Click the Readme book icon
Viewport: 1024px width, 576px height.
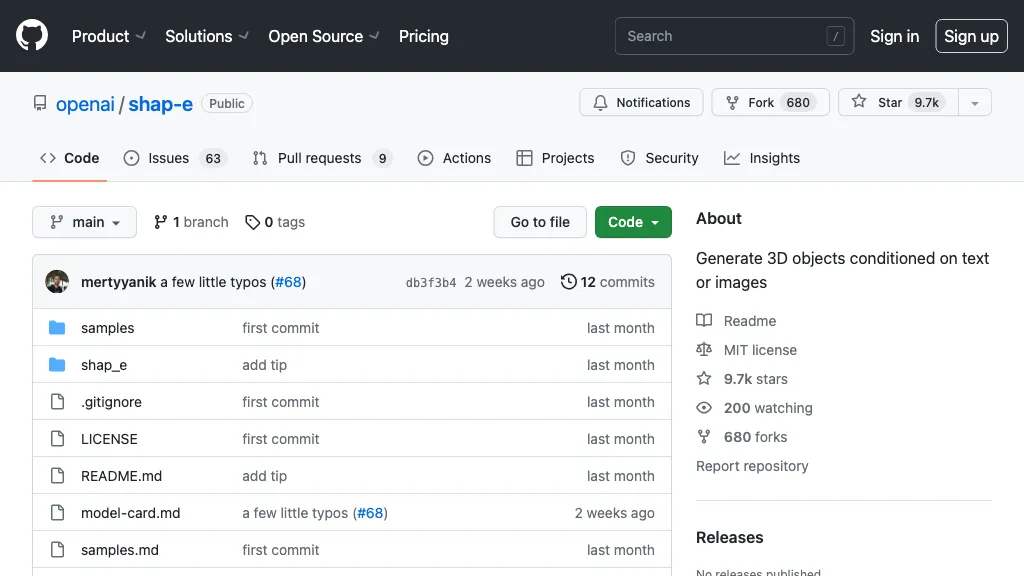[704, 321]
